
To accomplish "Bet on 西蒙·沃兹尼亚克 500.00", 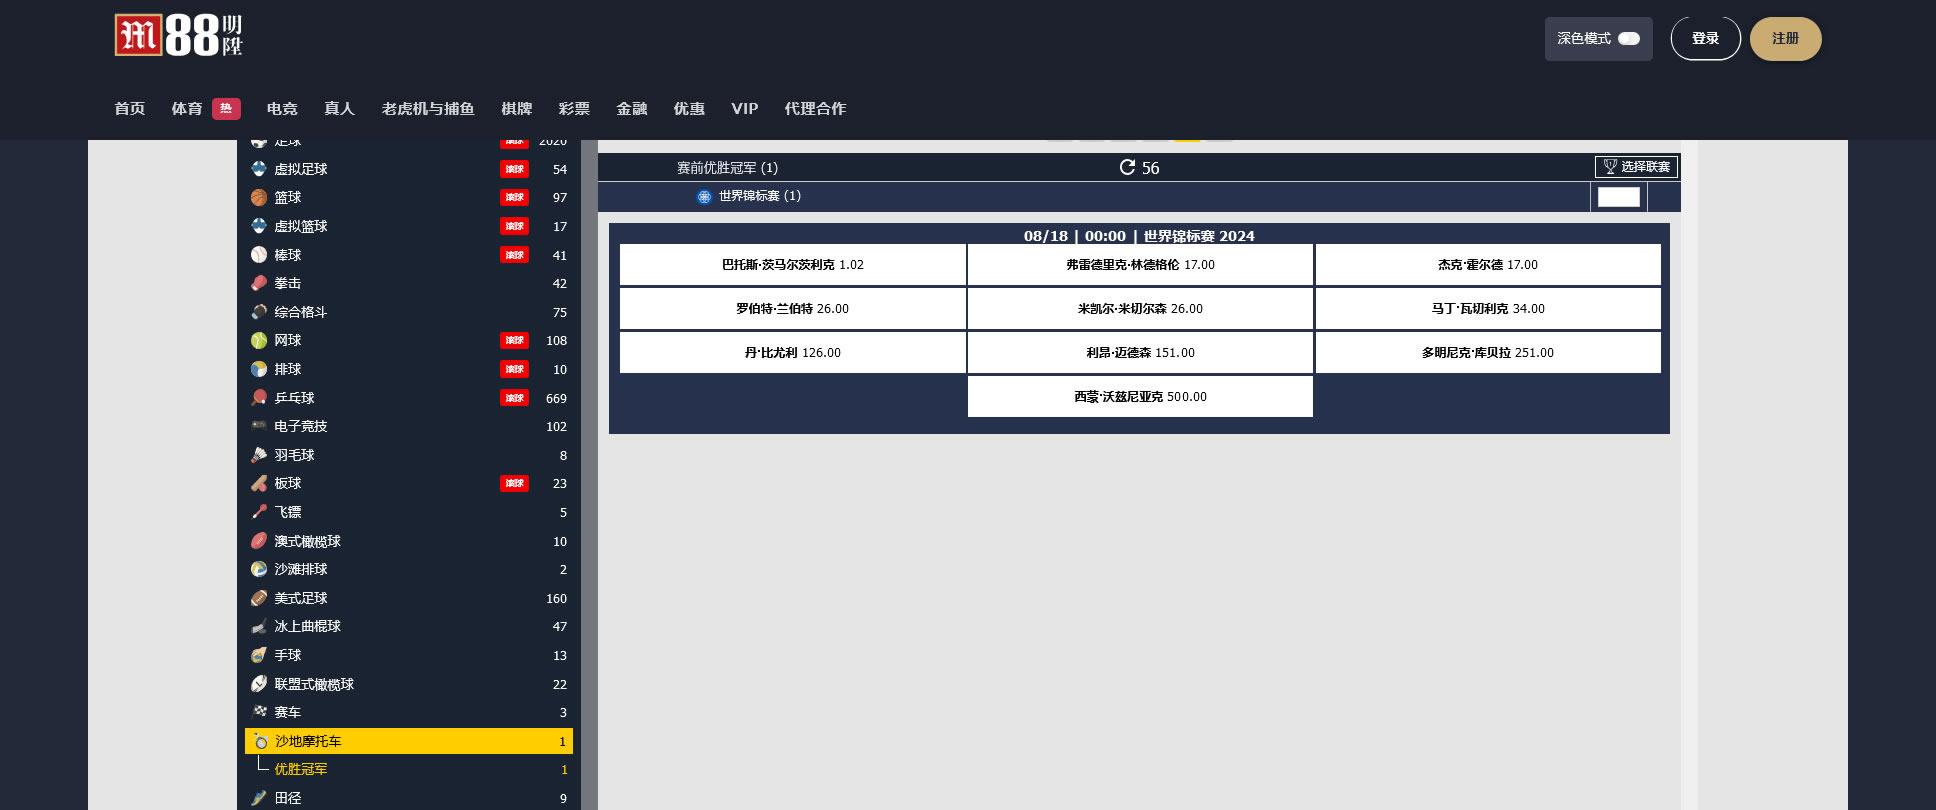I will [1140, 397].
